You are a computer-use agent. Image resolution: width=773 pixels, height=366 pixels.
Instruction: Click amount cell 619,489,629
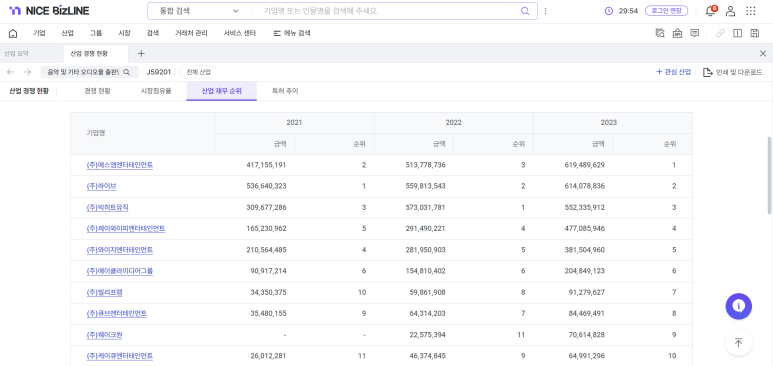pos(585,165)
